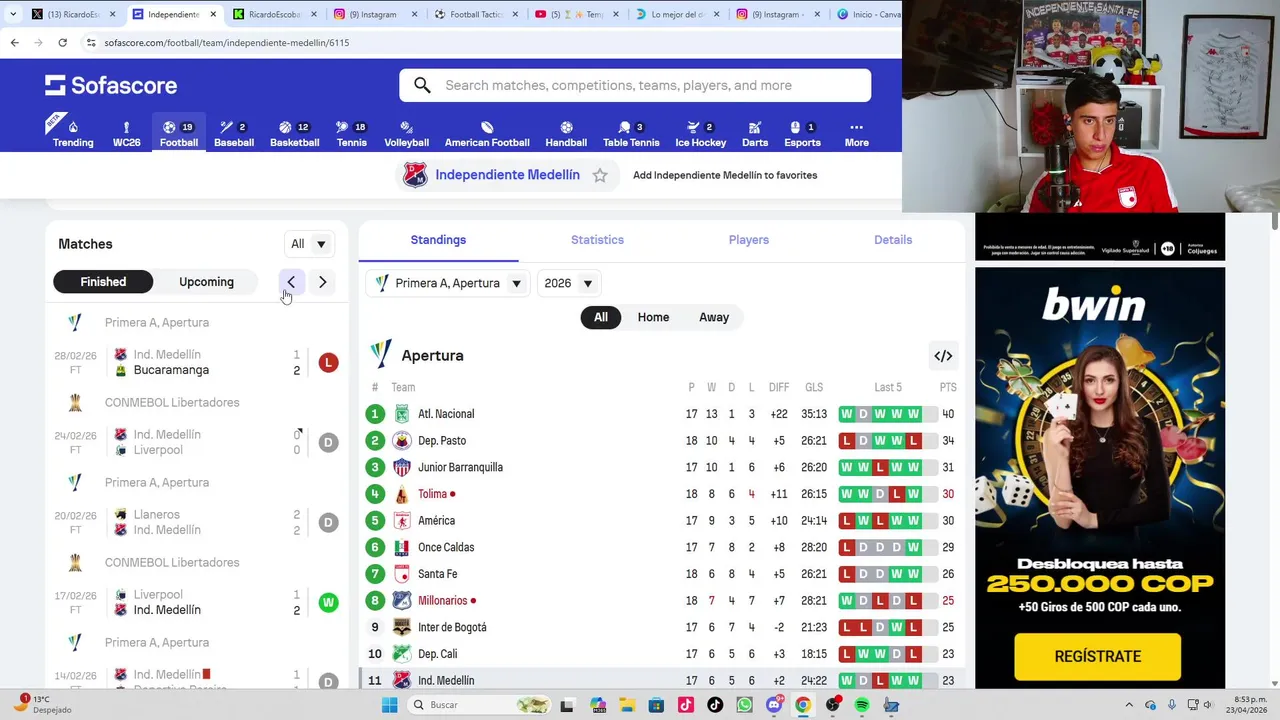Select the Away standings filter
The image size is (1280, 720).
click(x=714, y=317)
